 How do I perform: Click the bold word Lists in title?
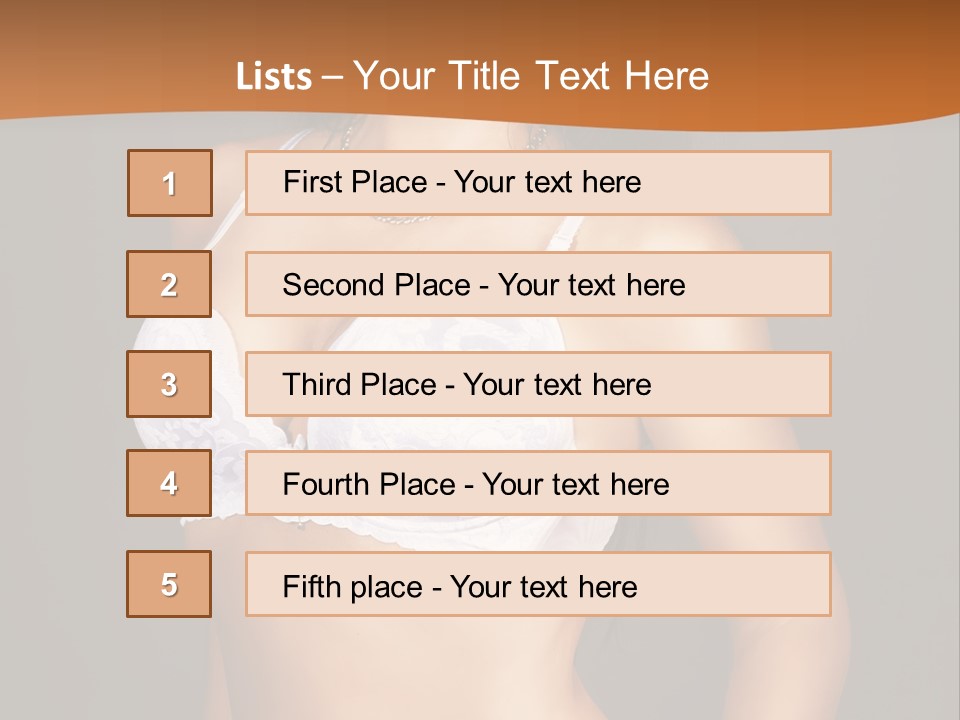coord(274,76)
